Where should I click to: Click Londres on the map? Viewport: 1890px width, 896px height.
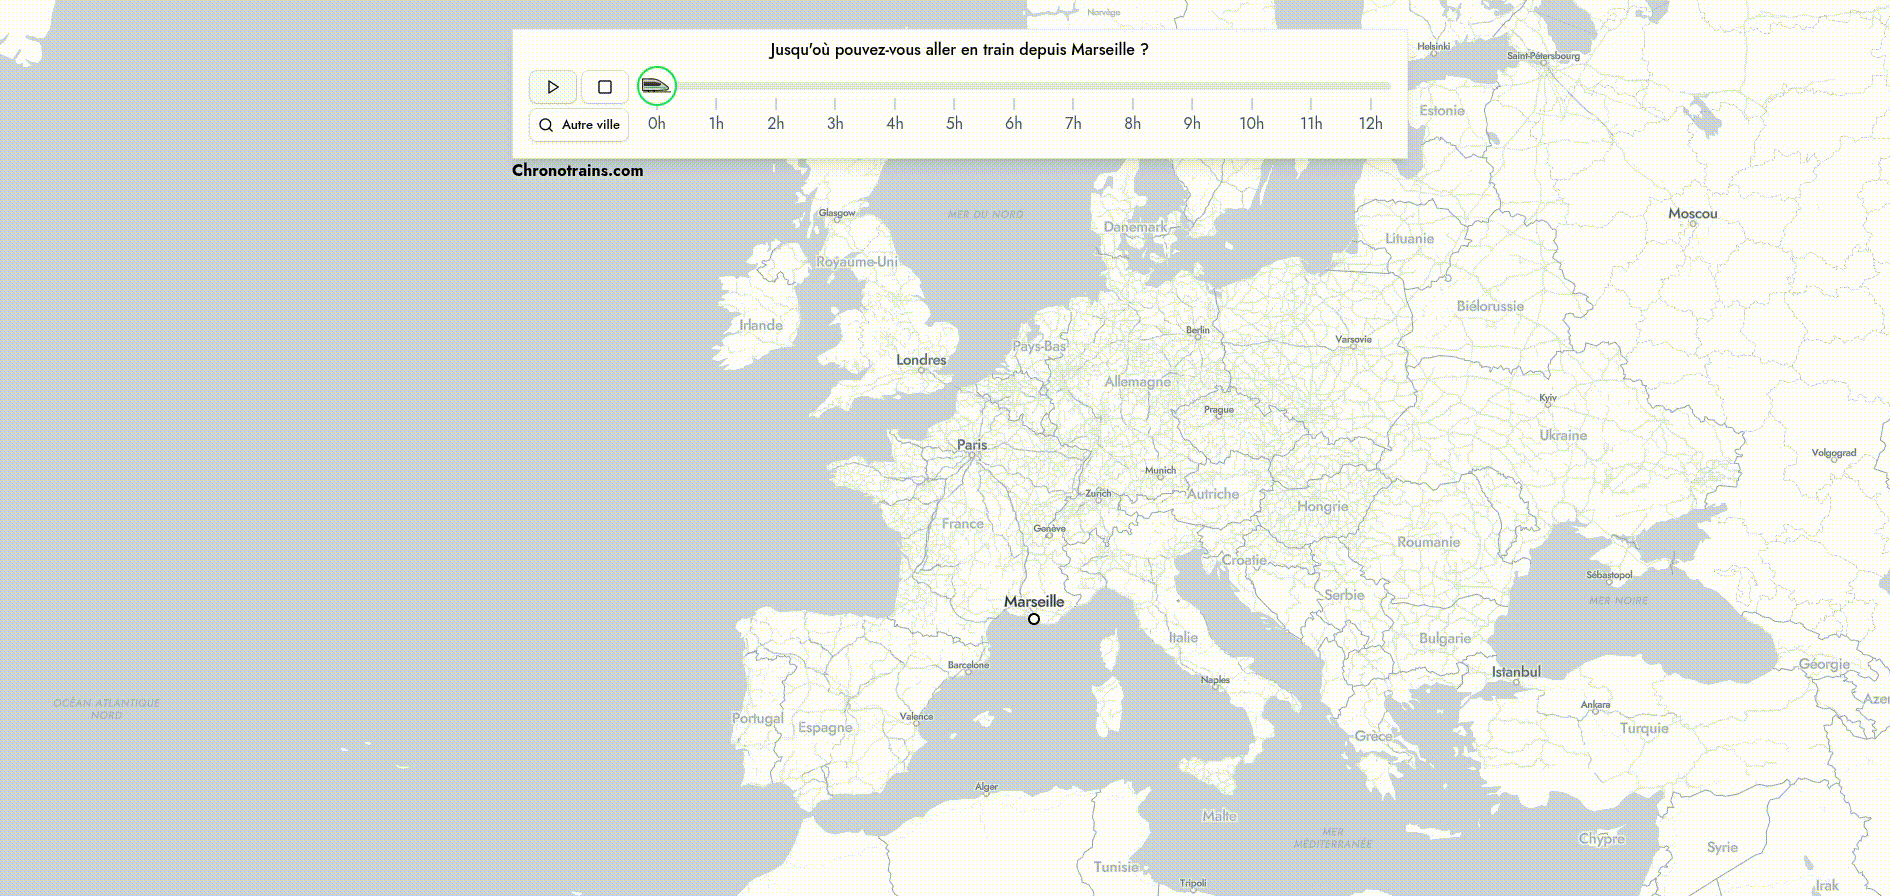tap(921, 360)
